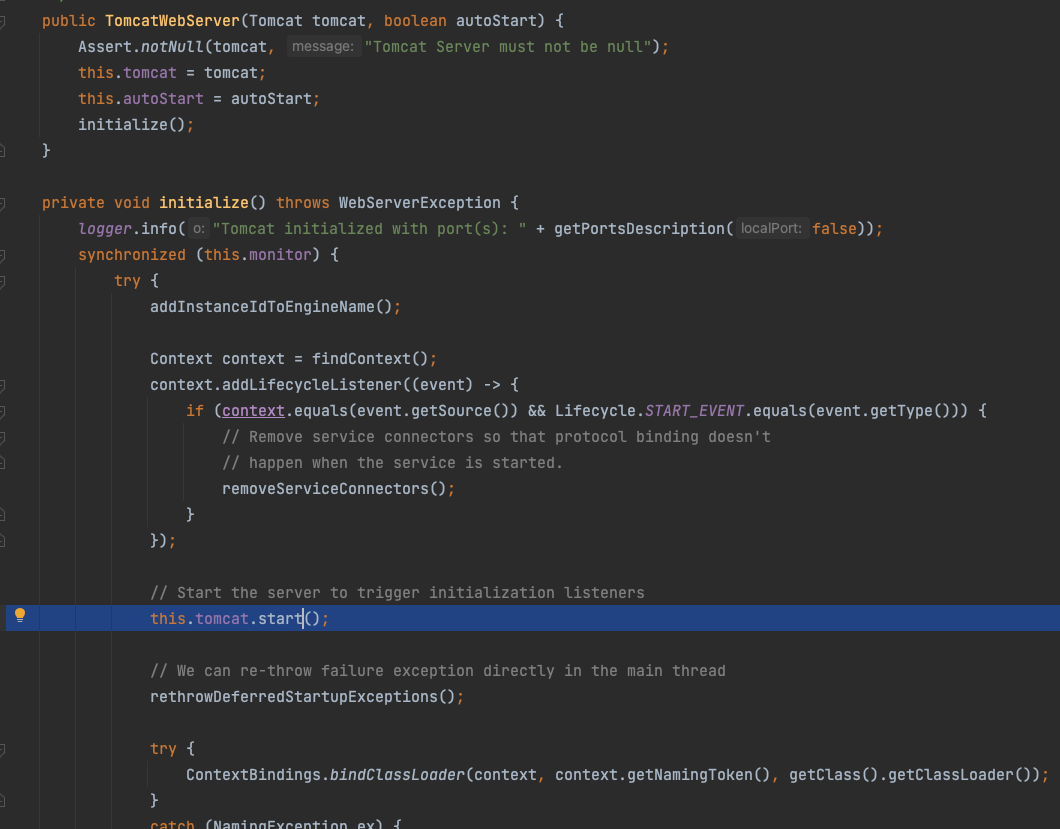This screenshot has width=1060, height=829.
Task: Collapse the addLifecycleListener lambda fold marker
Action: [x=2, y=385]
